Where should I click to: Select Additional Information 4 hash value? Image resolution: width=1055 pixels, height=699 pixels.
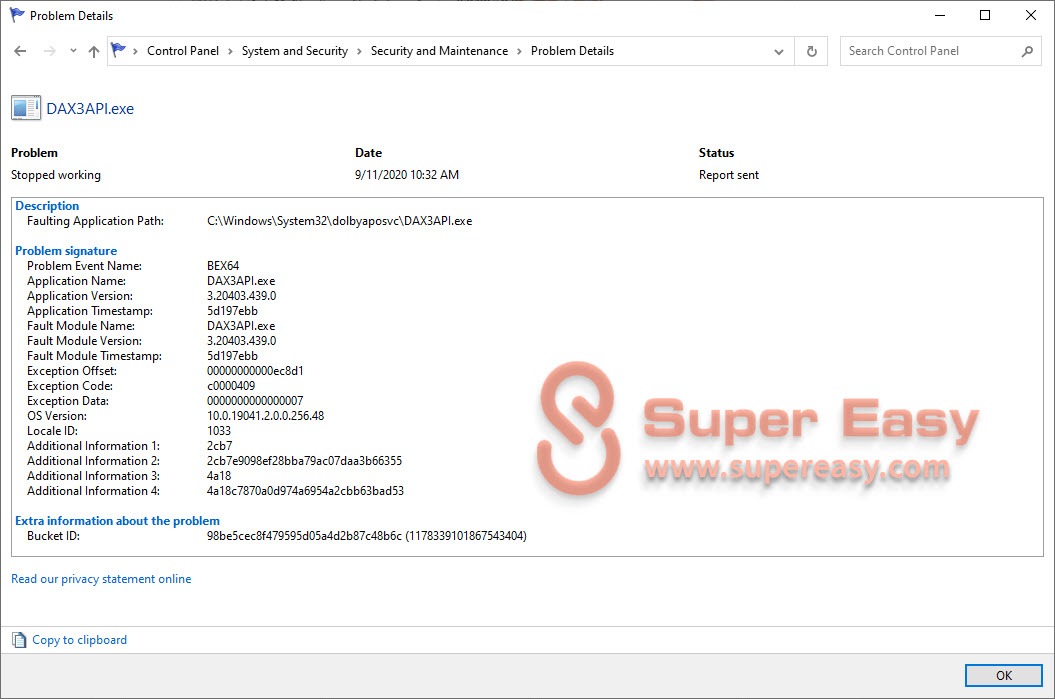(305, 491)
